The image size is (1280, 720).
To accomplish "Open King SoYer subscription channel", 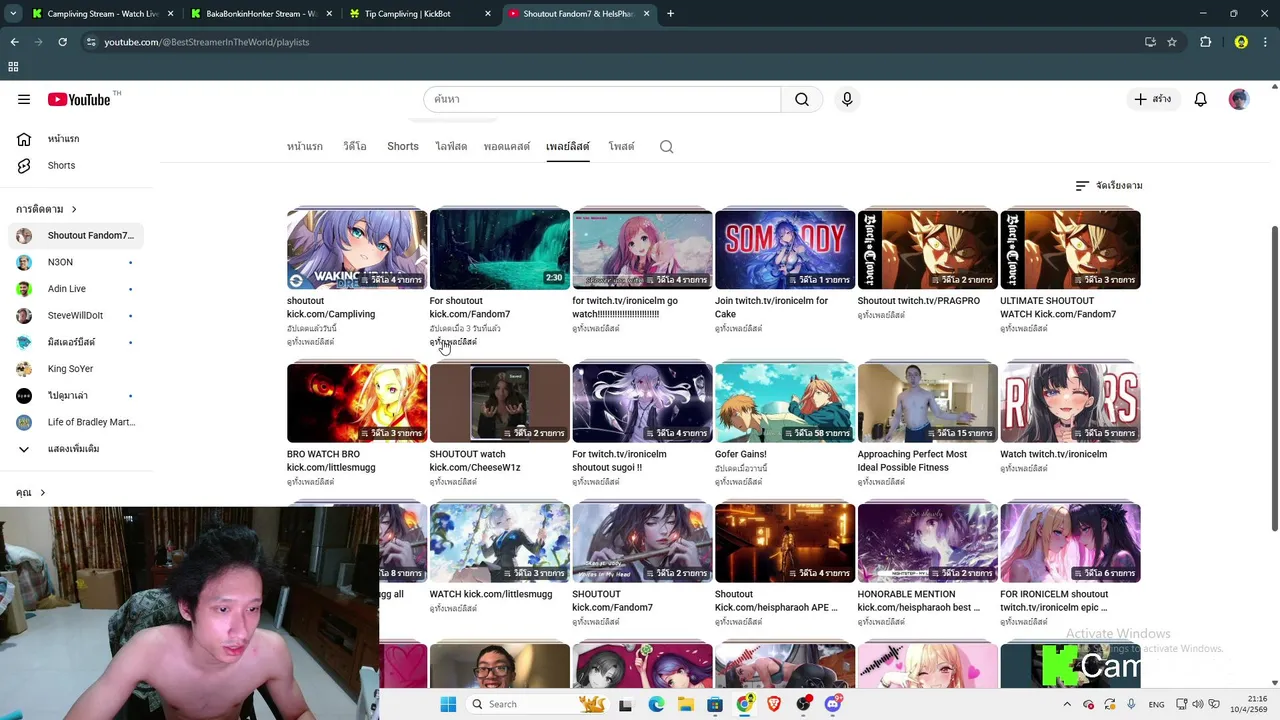I will point(76,369).
